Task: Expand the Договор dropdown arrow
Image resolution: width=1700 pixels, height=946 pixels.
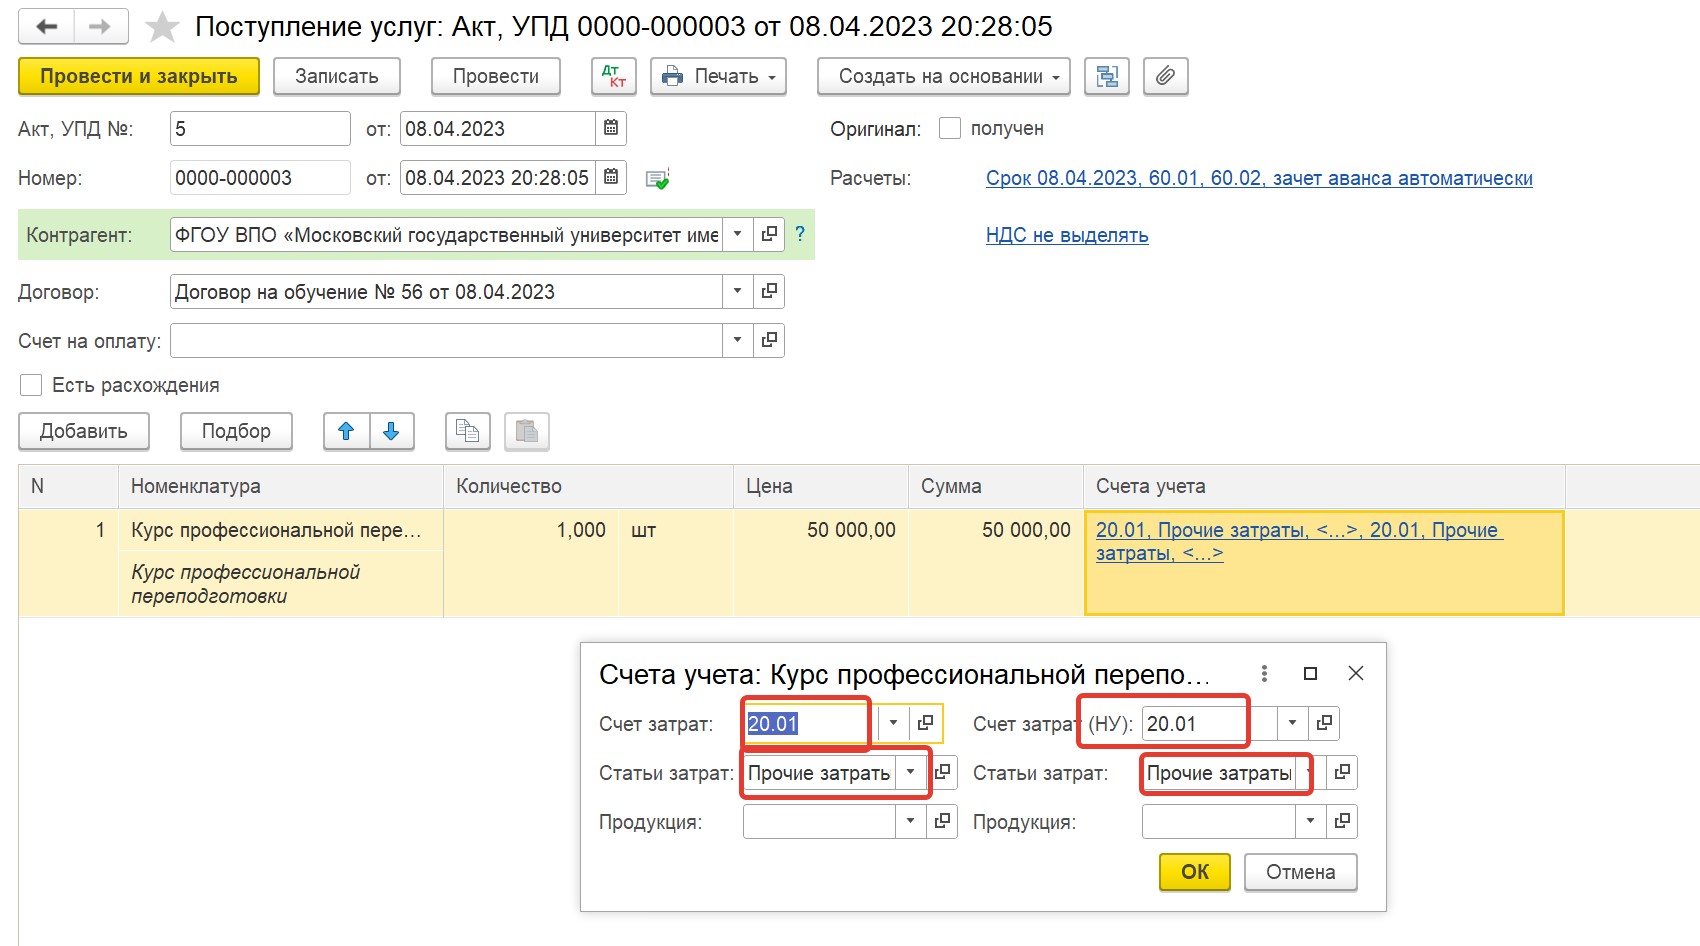Action: pos(737,291)
